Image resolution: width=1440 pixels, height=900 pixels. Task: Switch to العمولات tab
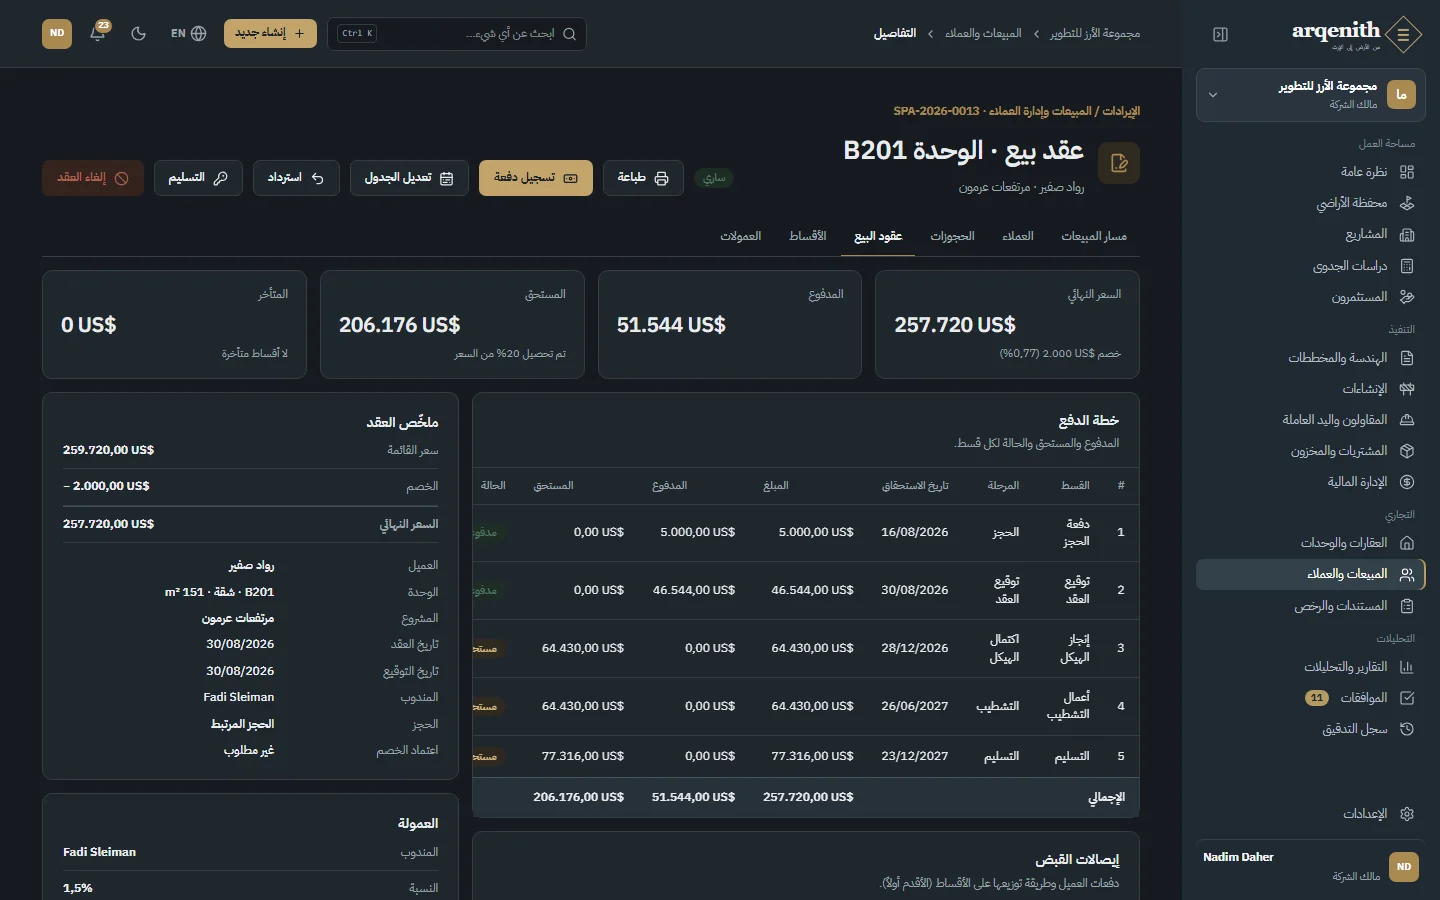click(741, 236)
